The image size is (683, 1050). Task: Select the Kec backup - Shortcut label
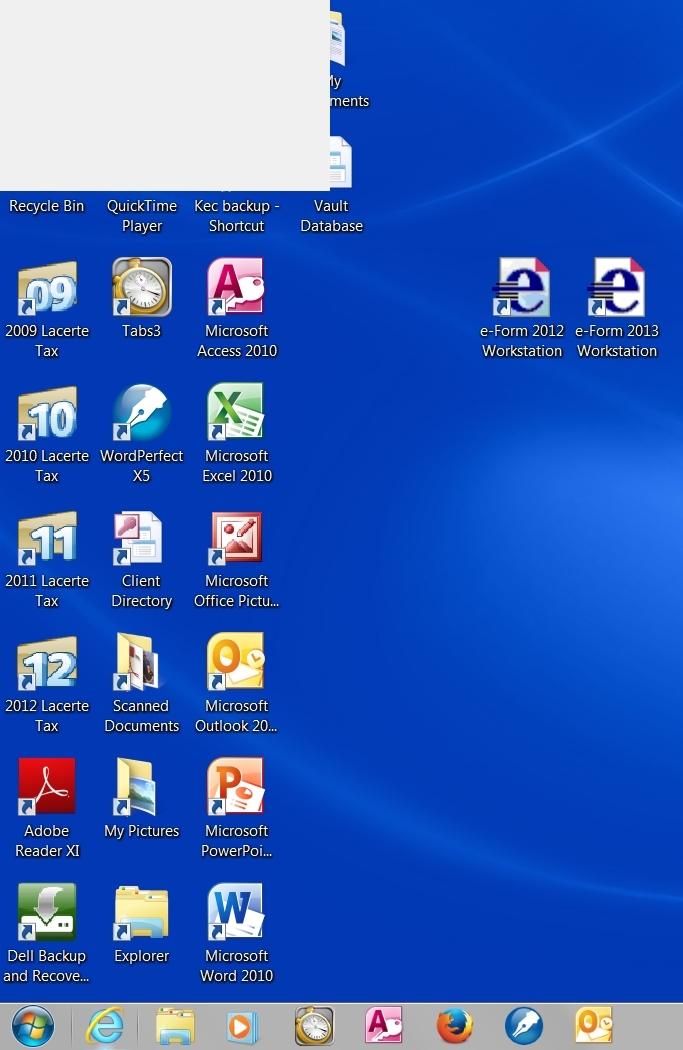pyautogui.click(x=236, y=216)
